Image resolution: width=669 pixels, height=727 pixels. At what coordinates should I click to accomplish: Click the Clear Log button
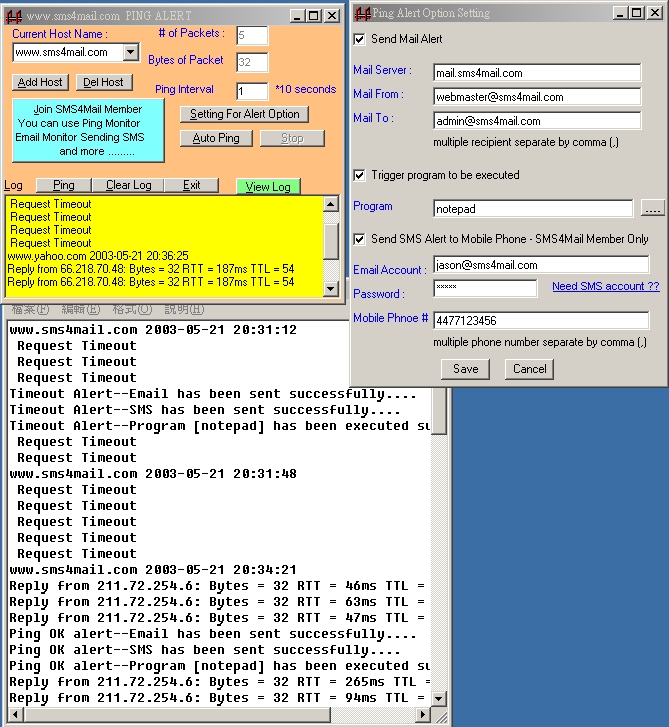pos(128,185)
